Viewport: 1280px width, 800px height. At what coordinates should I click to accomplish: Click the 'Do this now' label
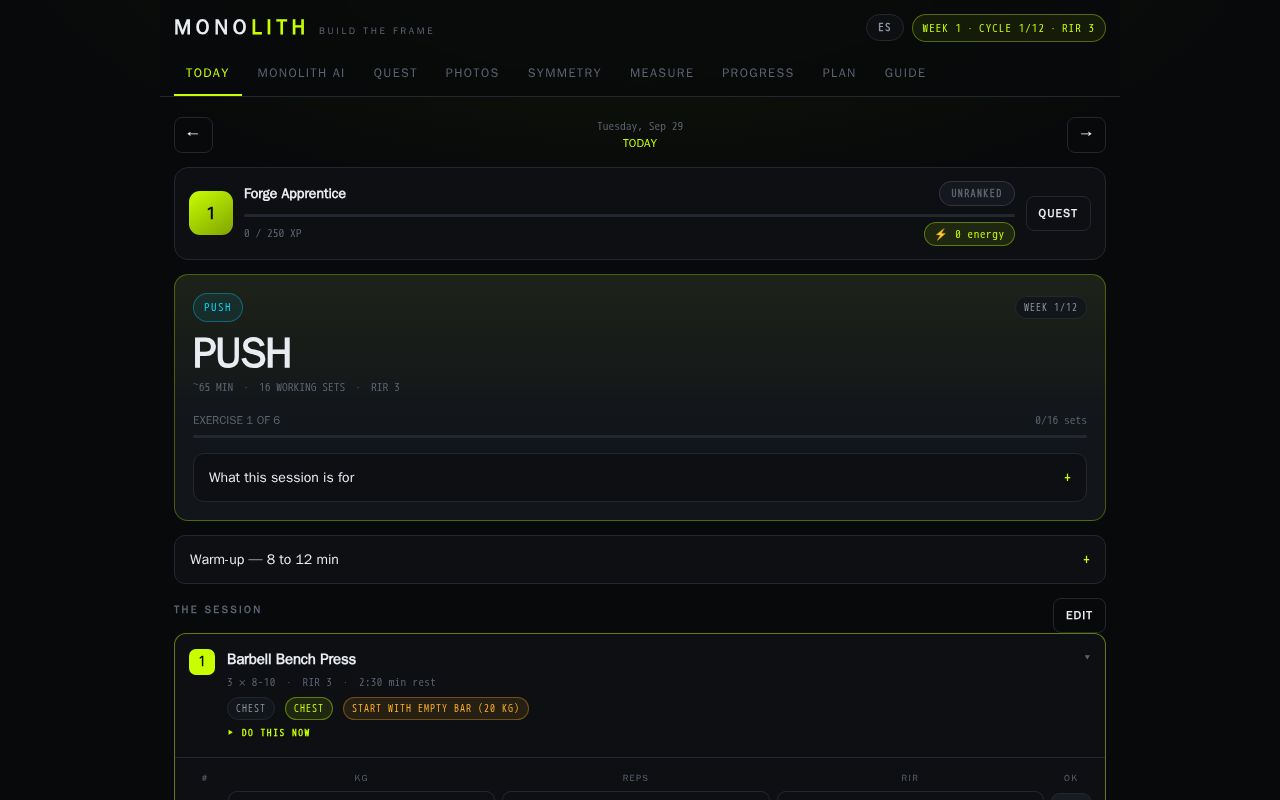(269, 733)
